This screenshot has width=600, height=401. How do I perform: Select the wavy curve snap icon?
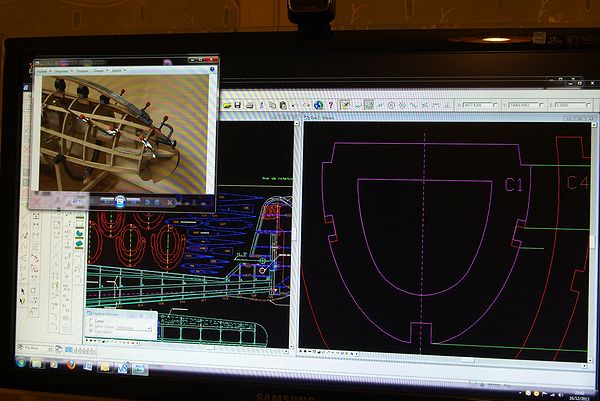click(413, 105)
